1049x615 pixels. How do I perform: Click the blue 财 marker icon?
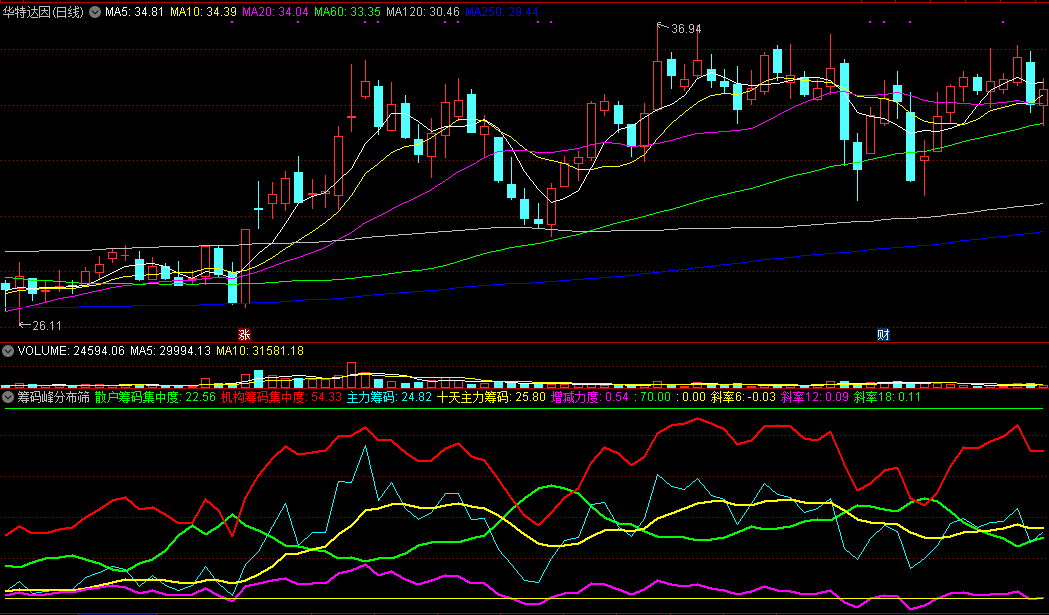[883, 335]
